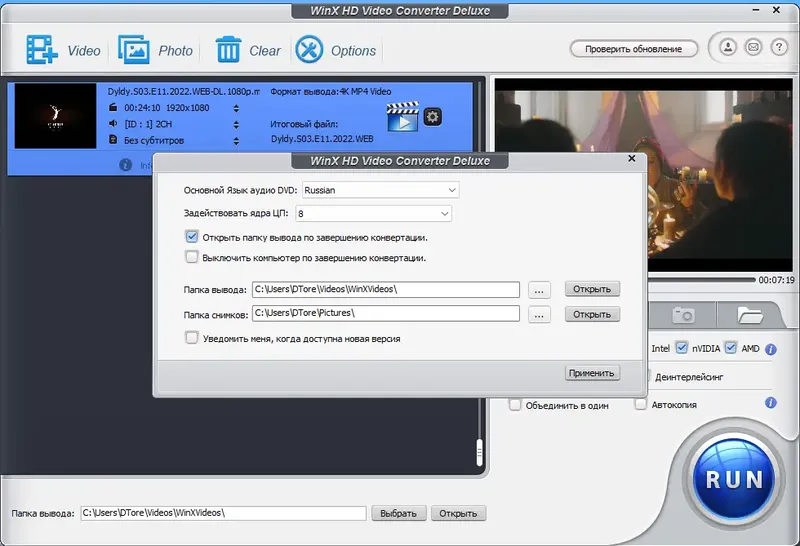Image resolution: width=800 pixels, height=546 pixels.
Task: Minimize the main converter window
Action: (756, 10)
